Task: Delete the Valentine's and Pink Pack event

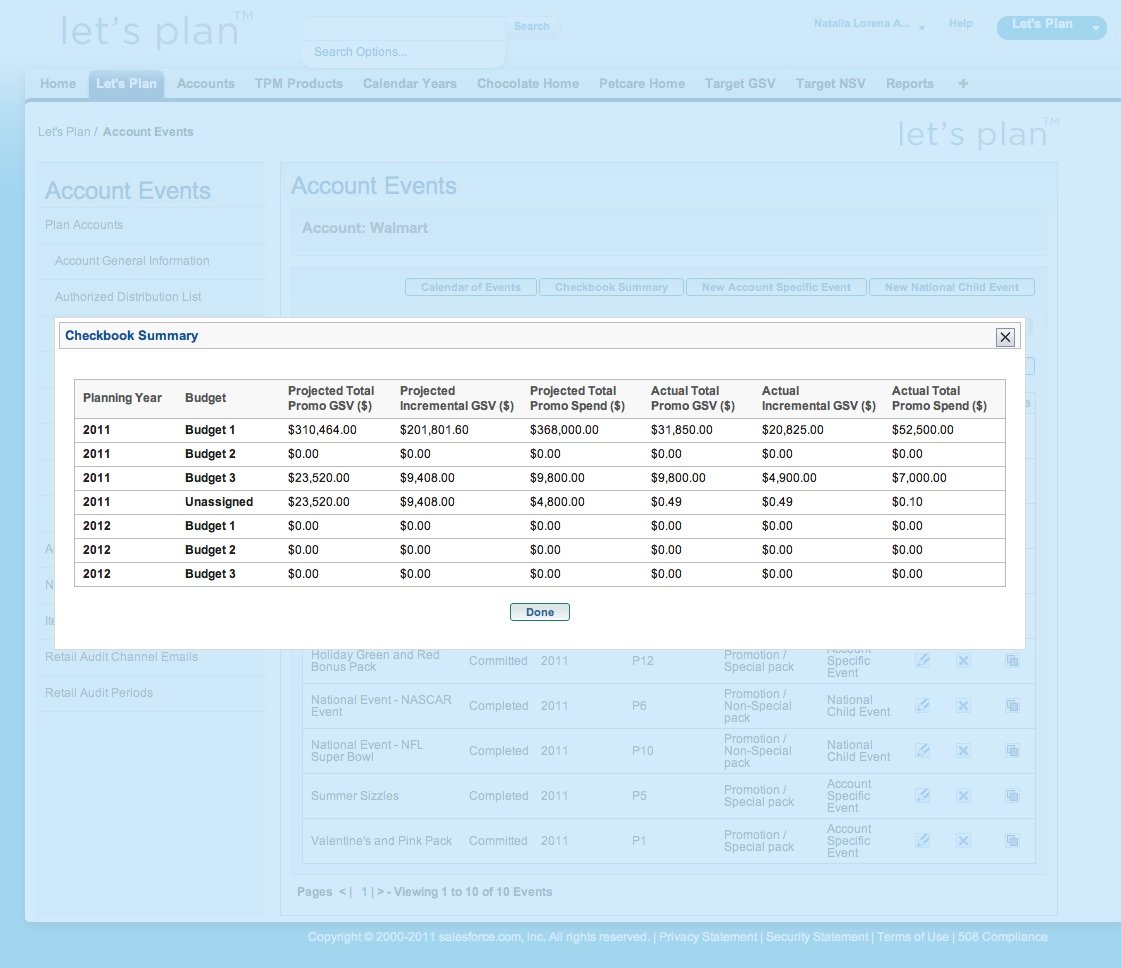Action: coord(963,841)
